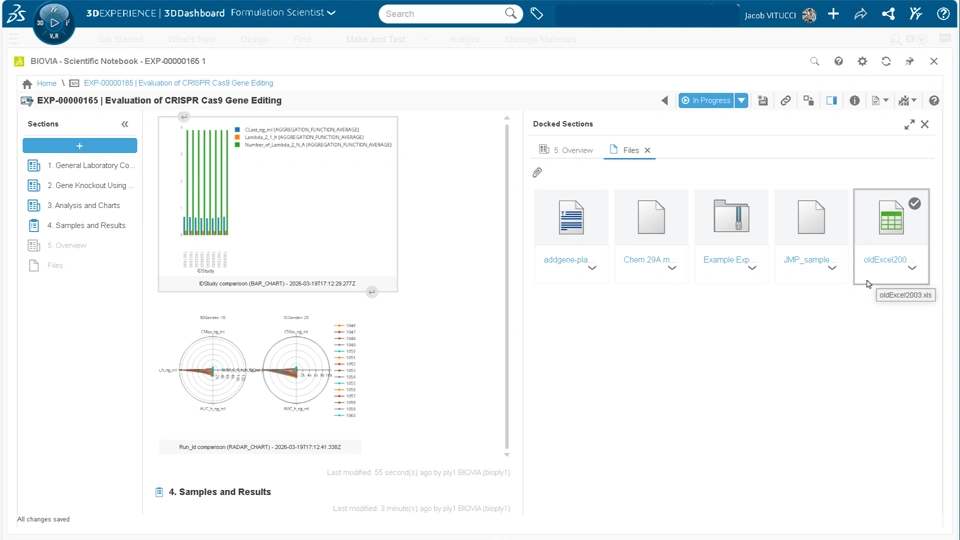Image resolution: width=960 pixels, height=540 pixels.
Task: Click the Dassault Systèmes 3DS logo
Action: (x=15, y=13)
